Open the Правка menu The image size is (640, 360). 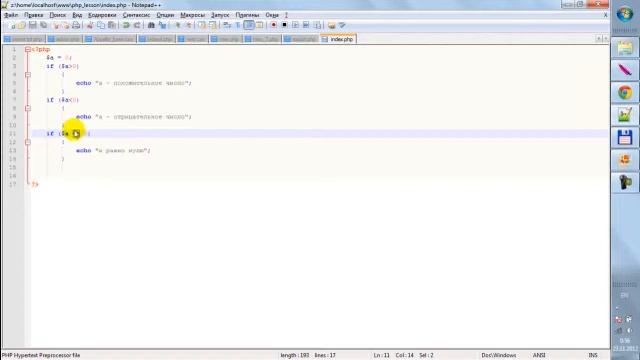tap(33, 15)
